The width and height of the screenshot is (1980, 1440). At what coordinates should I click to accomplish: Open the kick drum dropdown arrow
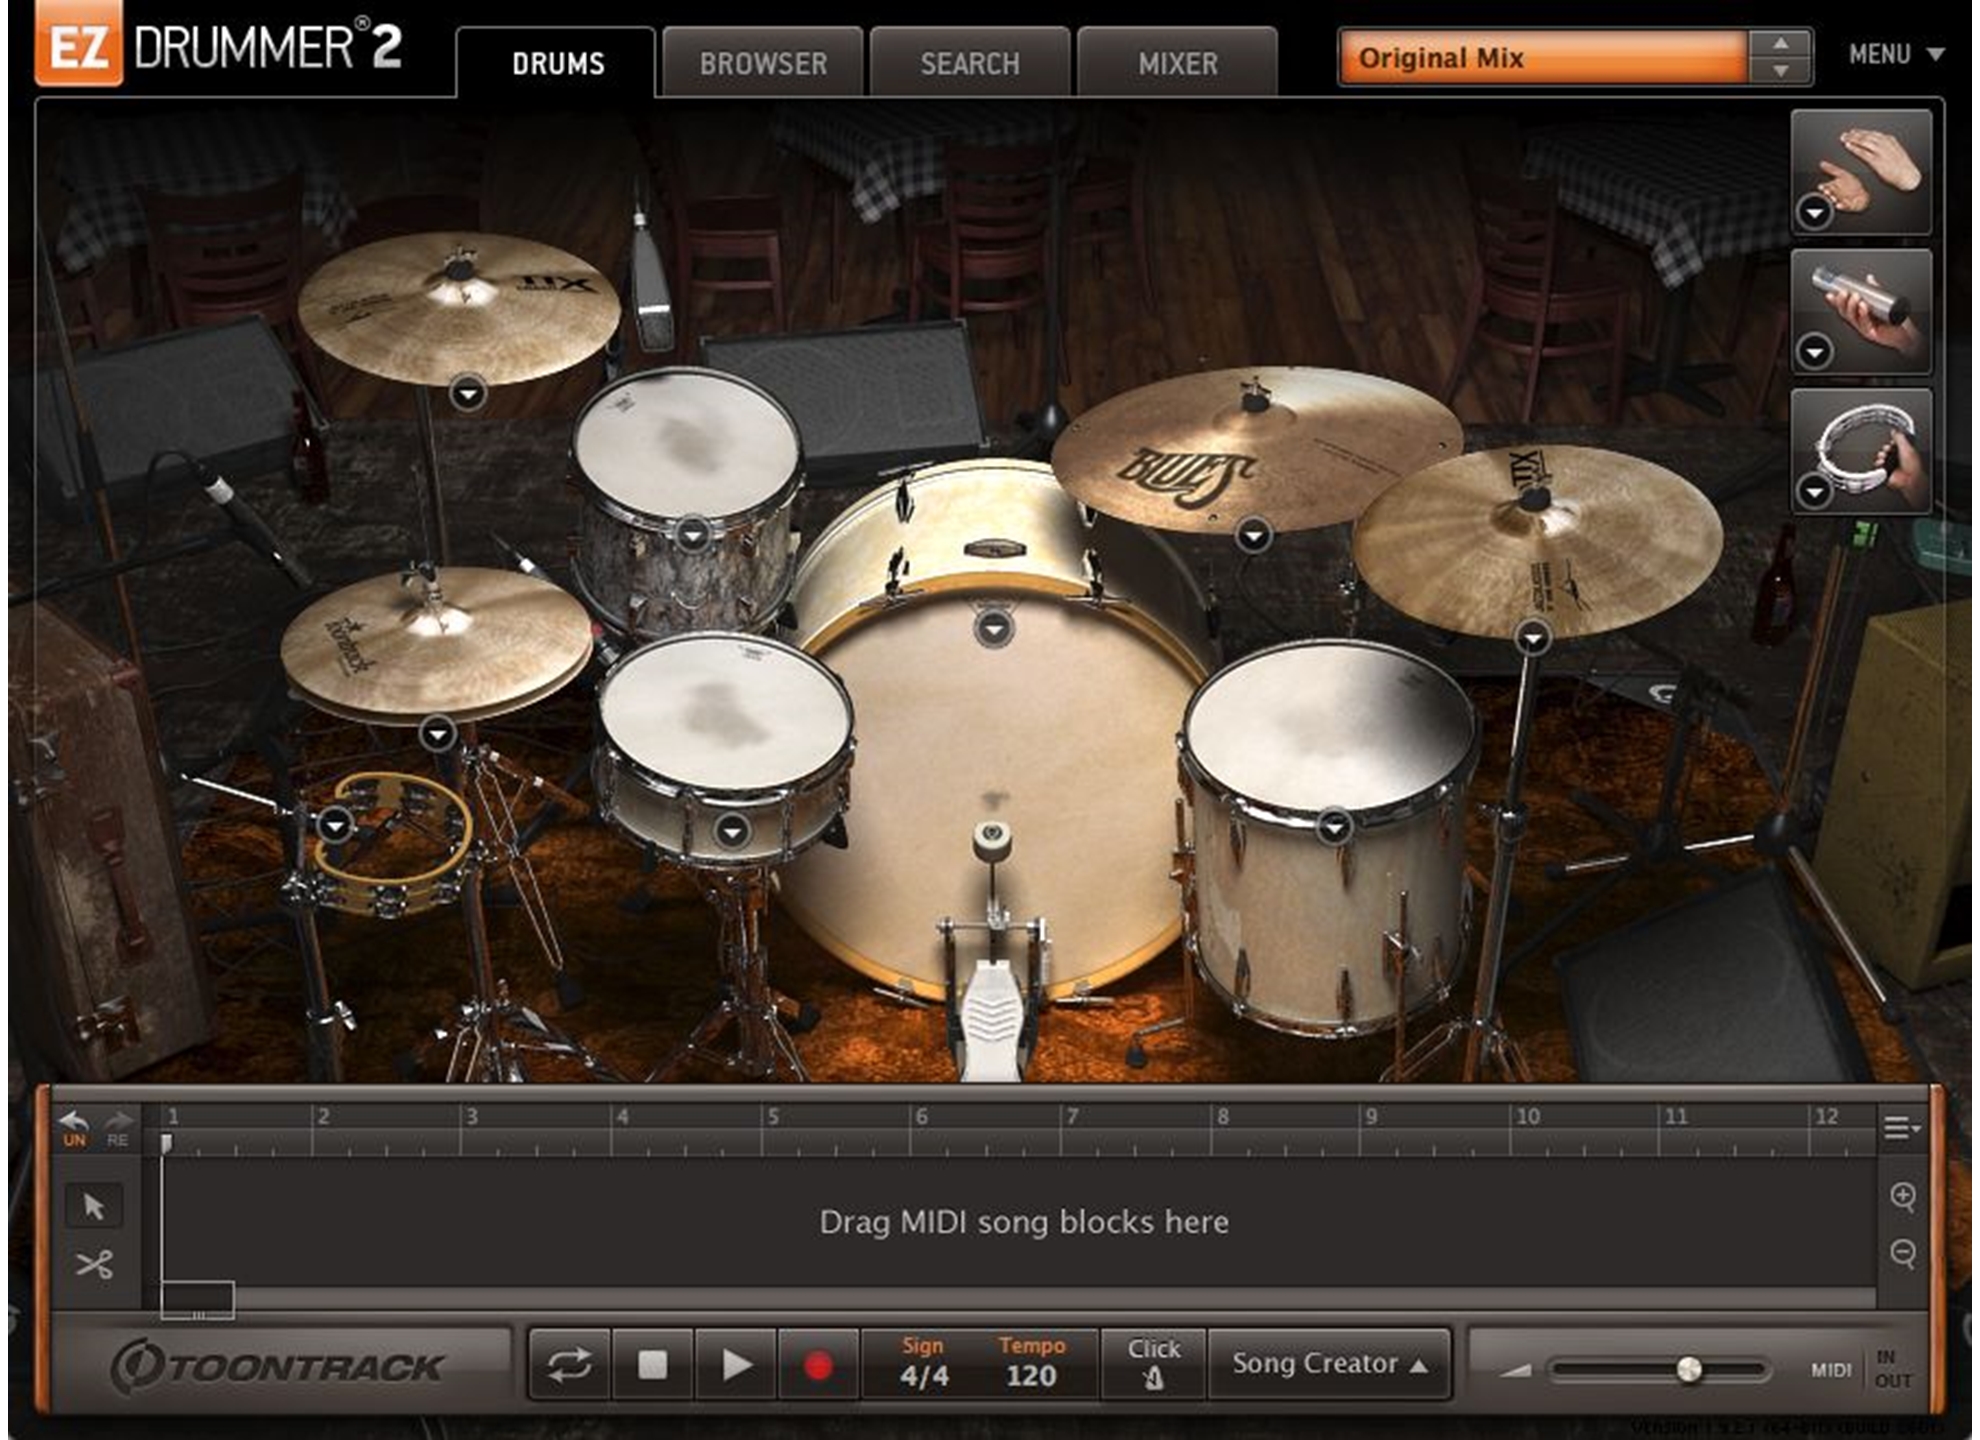click(993, 629)
